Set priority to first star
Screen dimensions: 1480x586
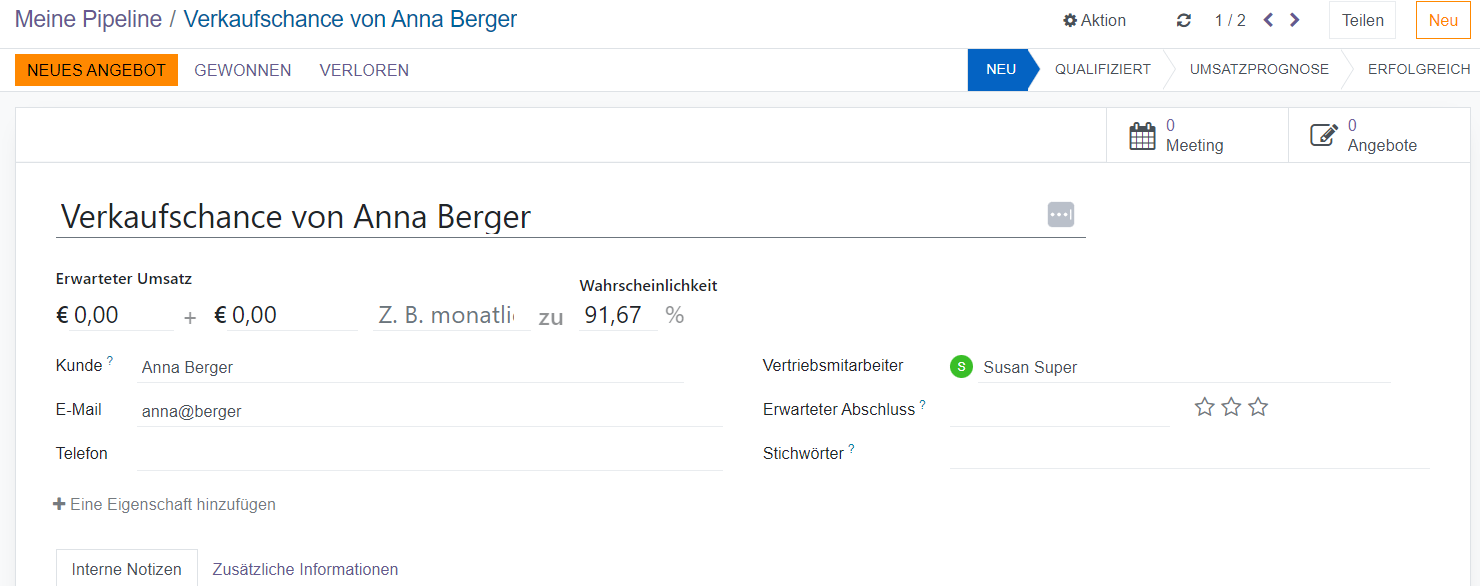pos(1205,407)
